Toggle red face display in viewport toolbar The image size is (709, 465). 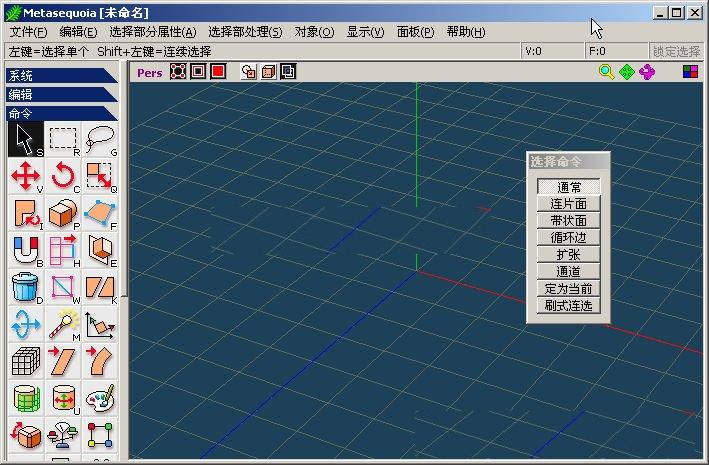[218, 71]
